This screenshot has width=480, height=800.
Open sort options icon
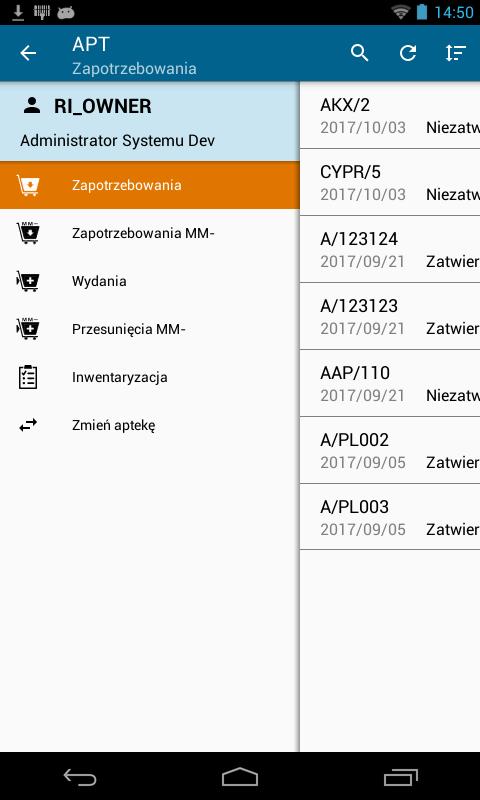coord(456,53)
